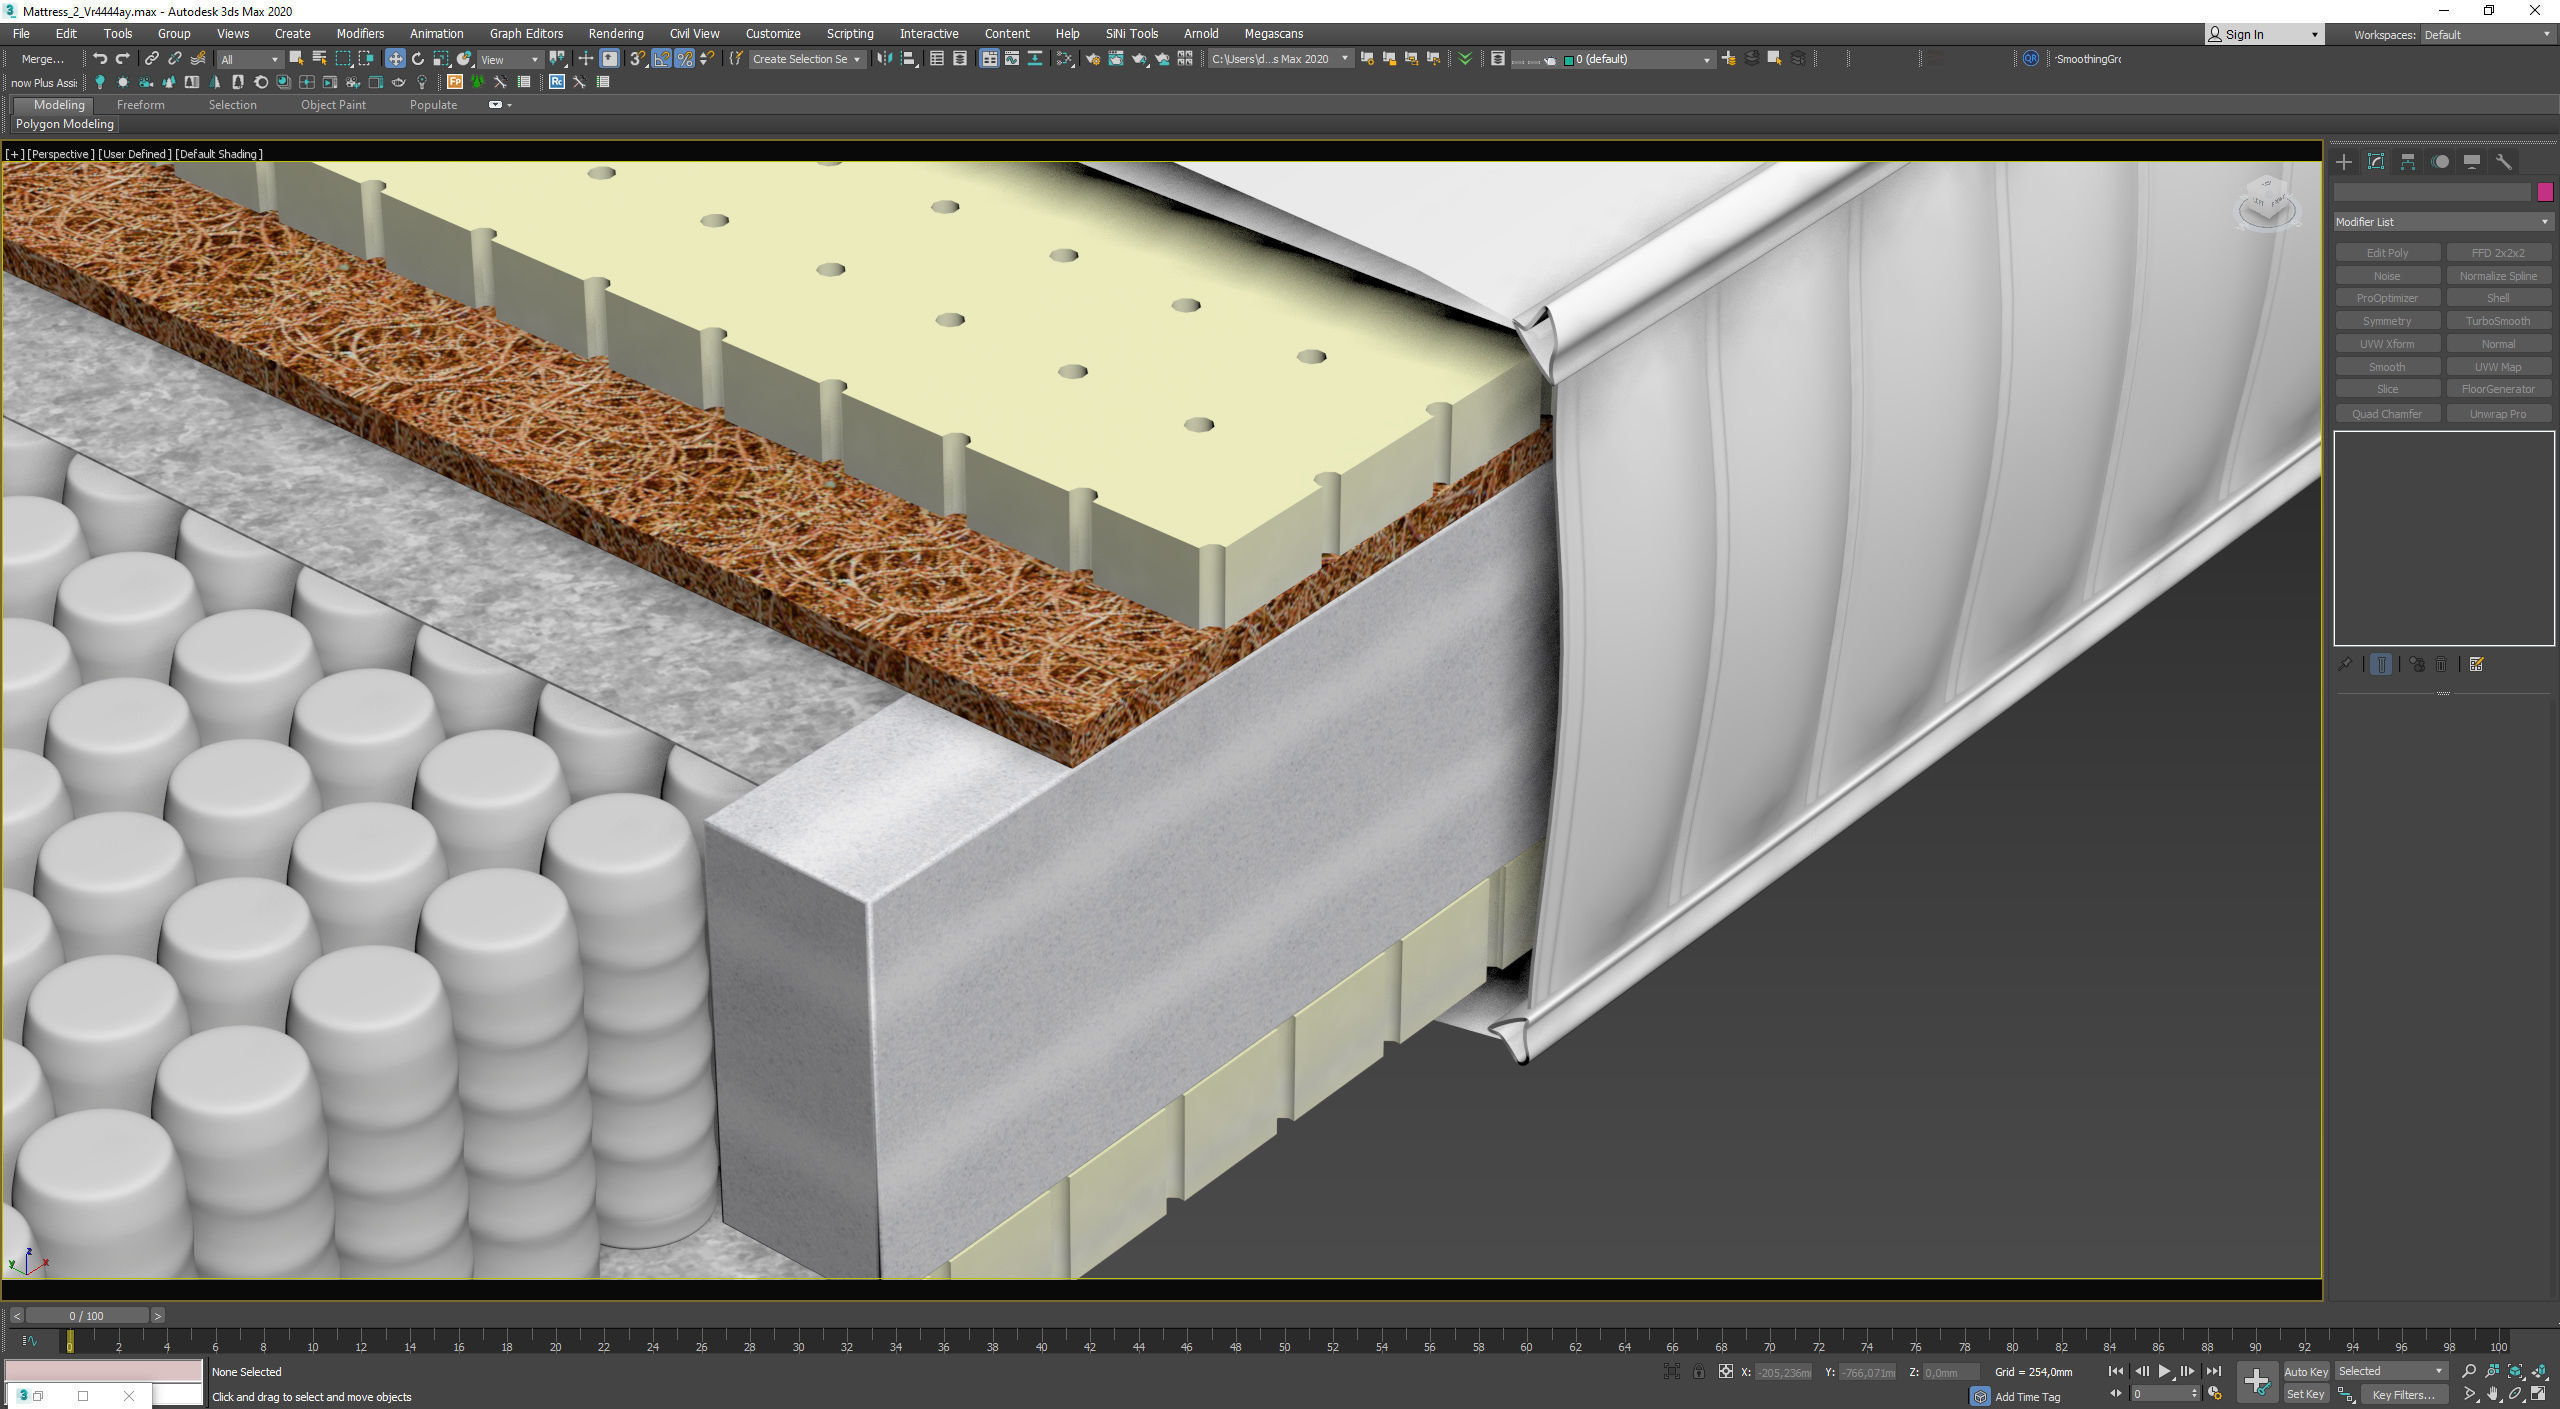The image size is (2560, 1409).
Task: Click the Mirror tool icon
Action: (x=885, y=59)
